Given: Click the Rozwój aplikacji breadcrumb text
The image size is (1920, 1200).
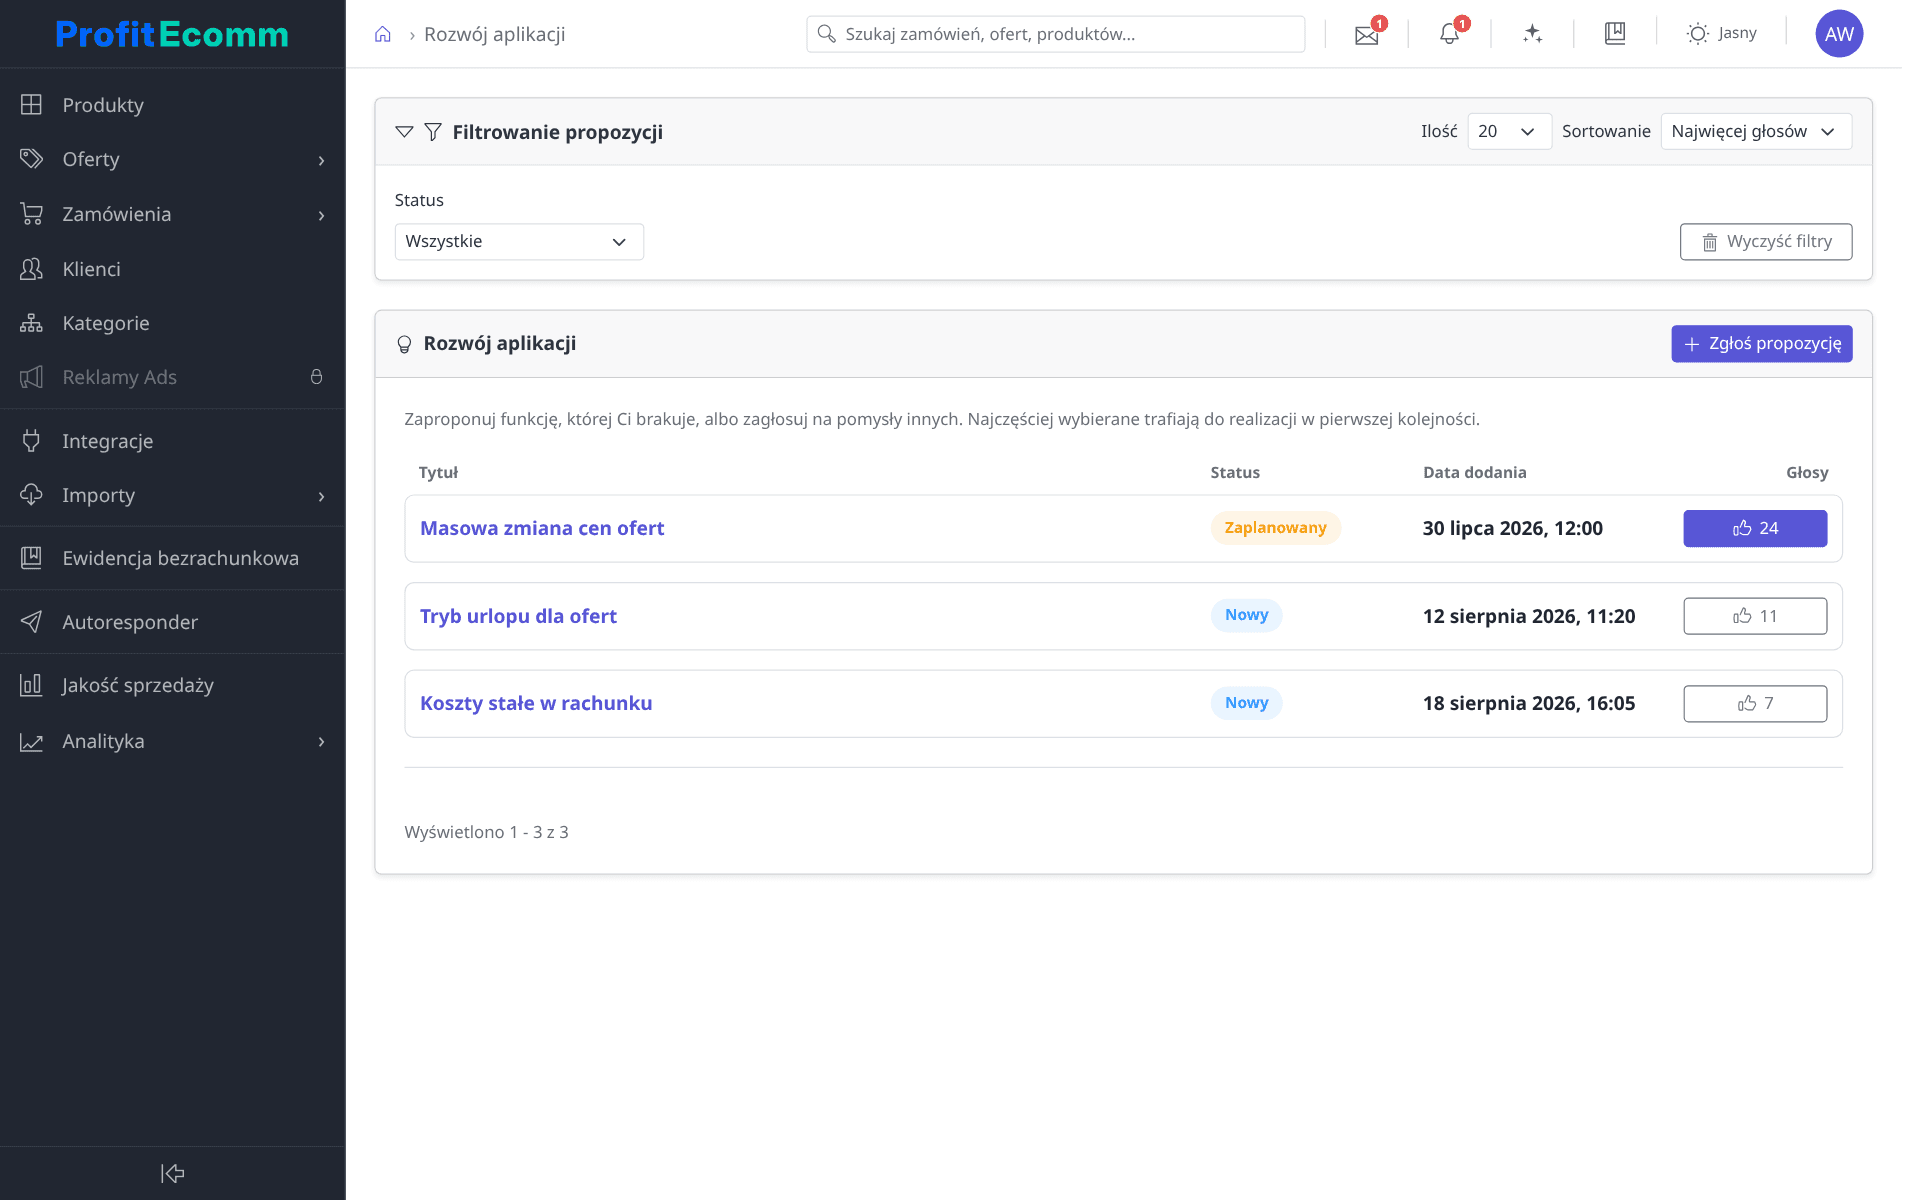Looking at the screenshot, I should pos(495,34).
